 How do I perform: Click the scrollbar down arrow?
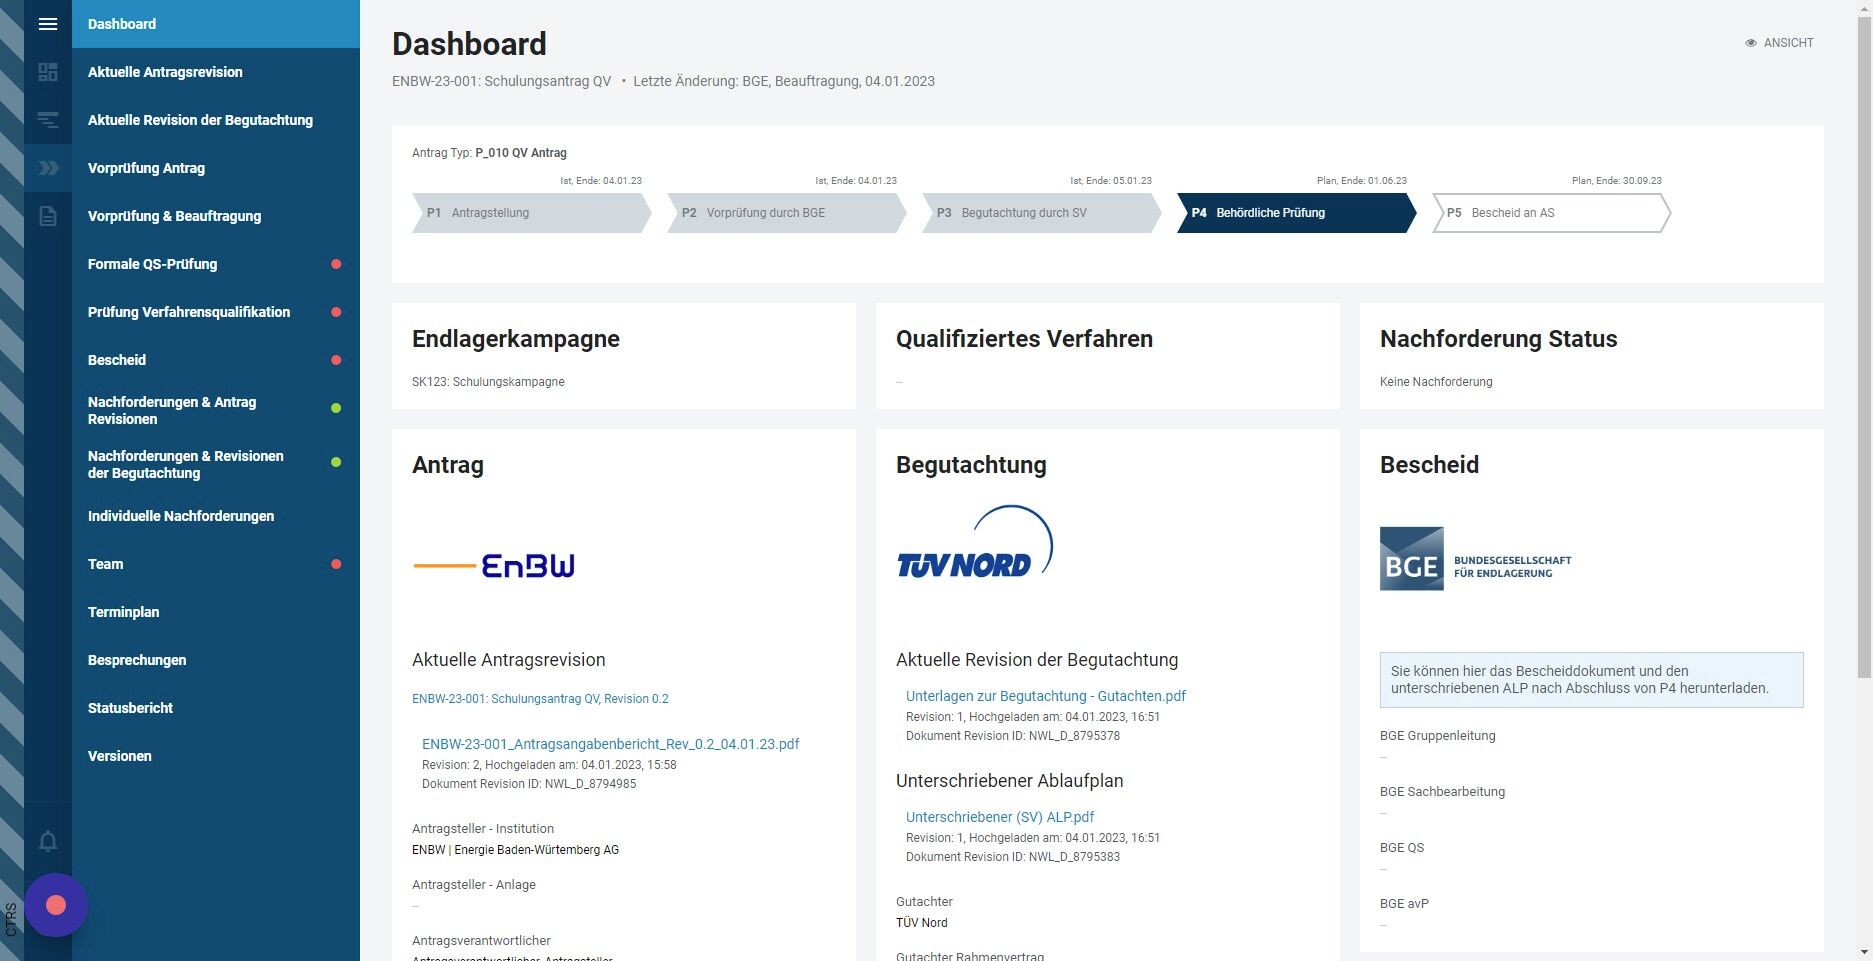[x=1864, y=952]
